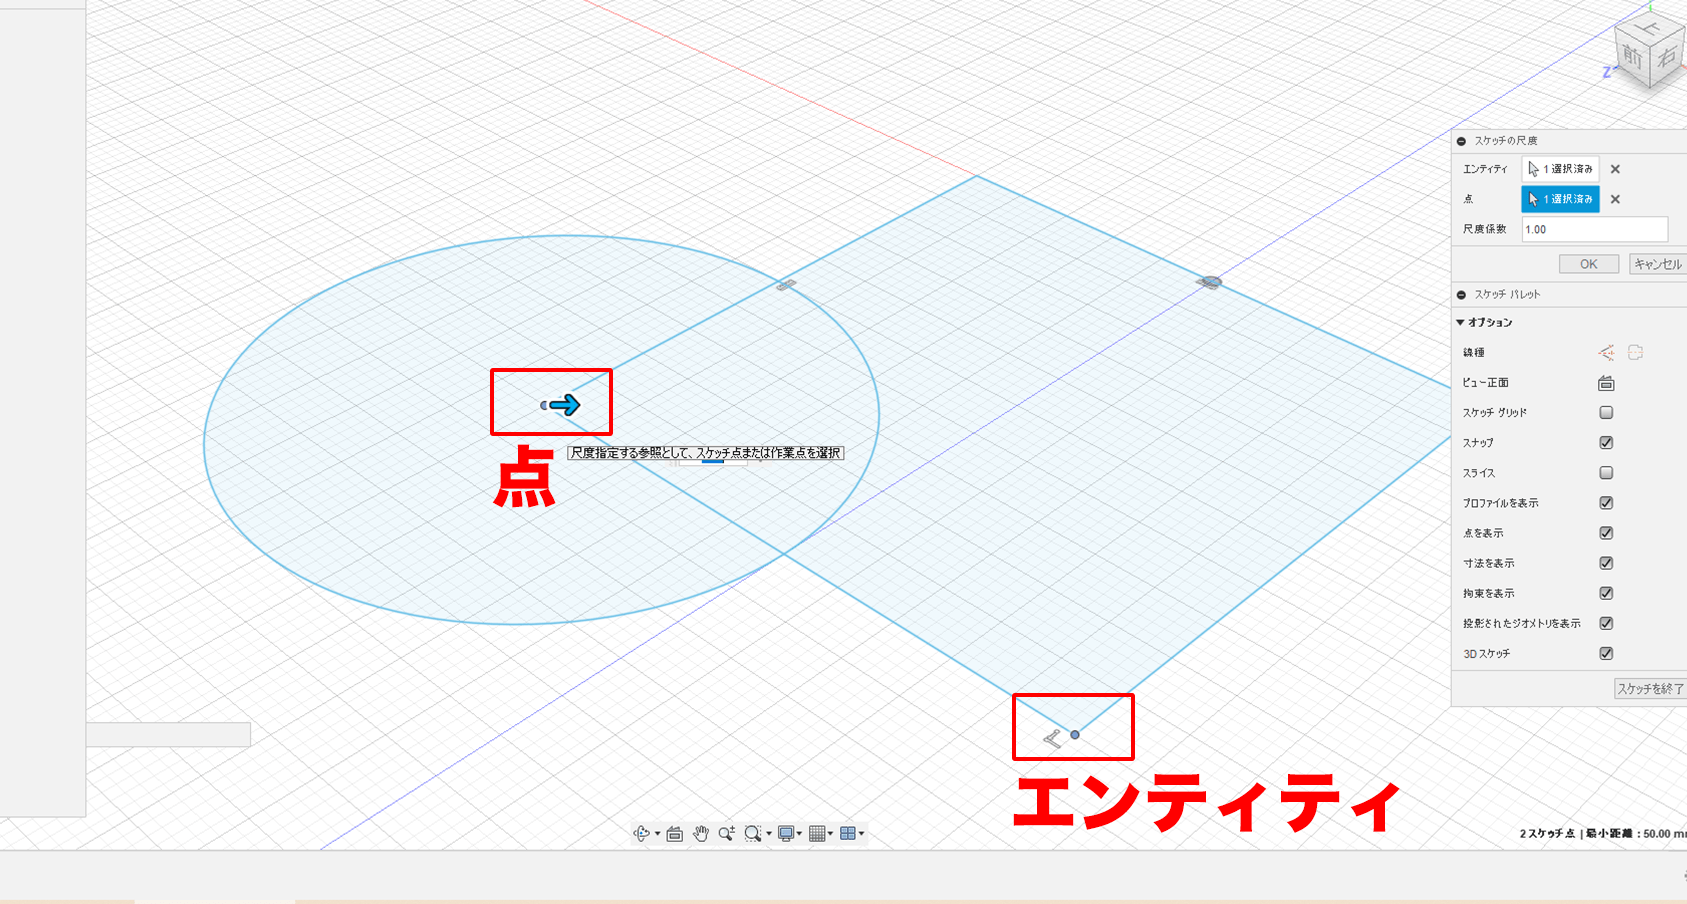This screenshot has height=904, width=1687.
Task: Clear the エンティティ selection with X
Action: click(x=1615, y=170)
